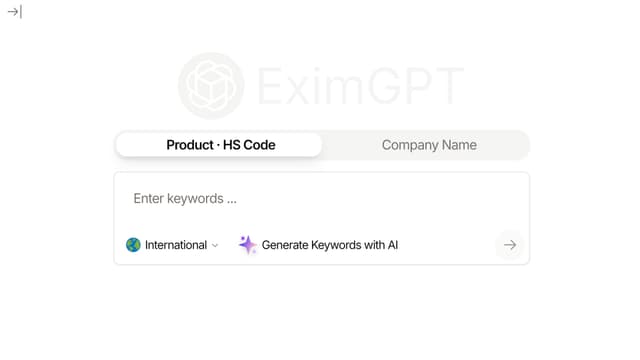
Task: Submit search with the right arrow button
Action: coord(510,245)
